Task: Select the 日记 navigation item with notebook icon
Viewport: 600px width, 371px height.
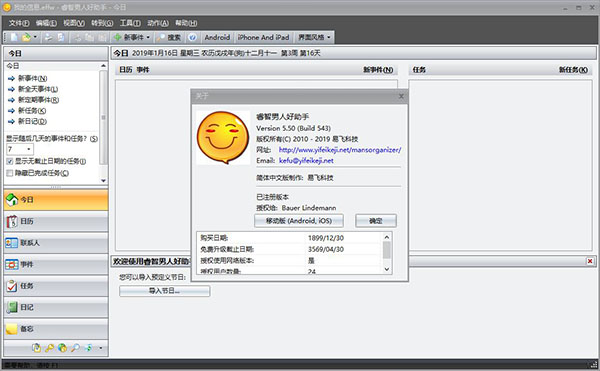Action: (56, 307)
